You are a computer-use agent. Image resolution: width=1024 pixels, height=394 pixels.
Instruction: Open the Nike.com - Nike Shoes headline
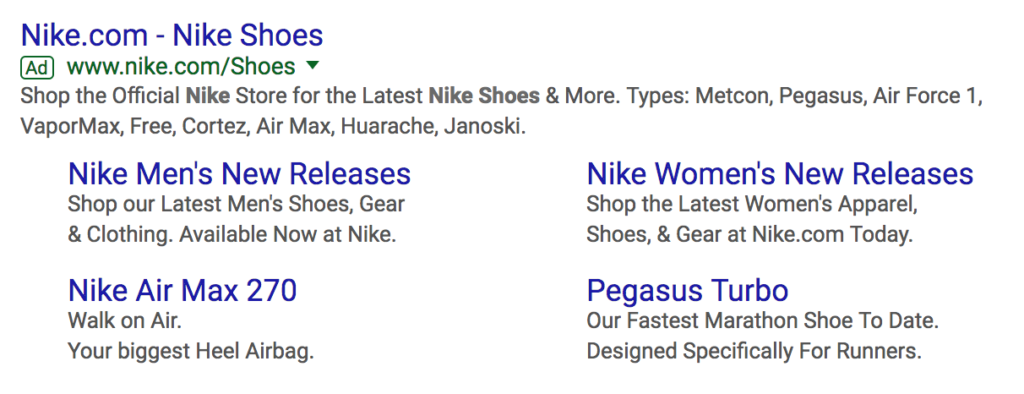coord(172,35)
